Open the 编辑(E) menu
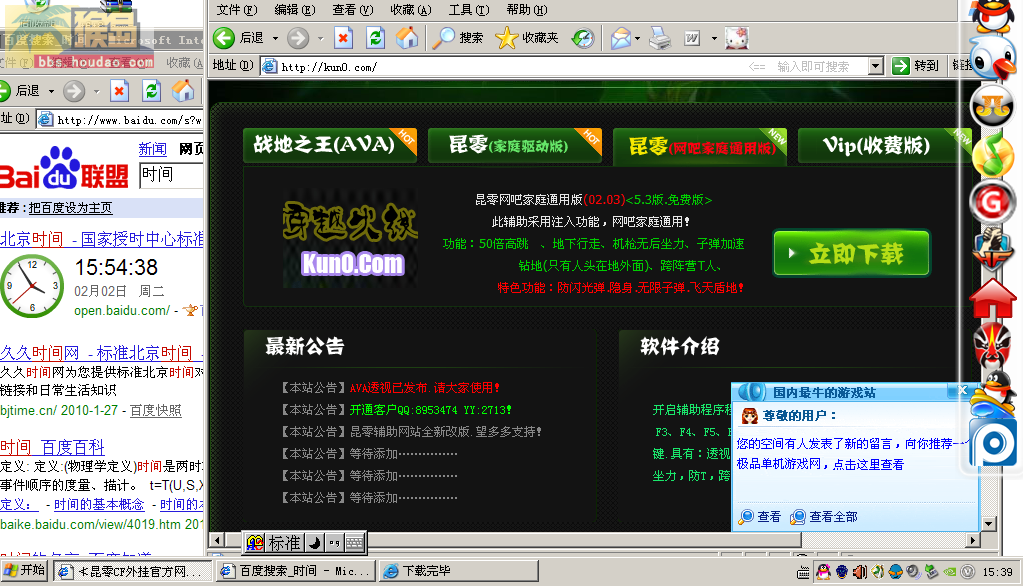1023x586 pixels. coord(295,10)
